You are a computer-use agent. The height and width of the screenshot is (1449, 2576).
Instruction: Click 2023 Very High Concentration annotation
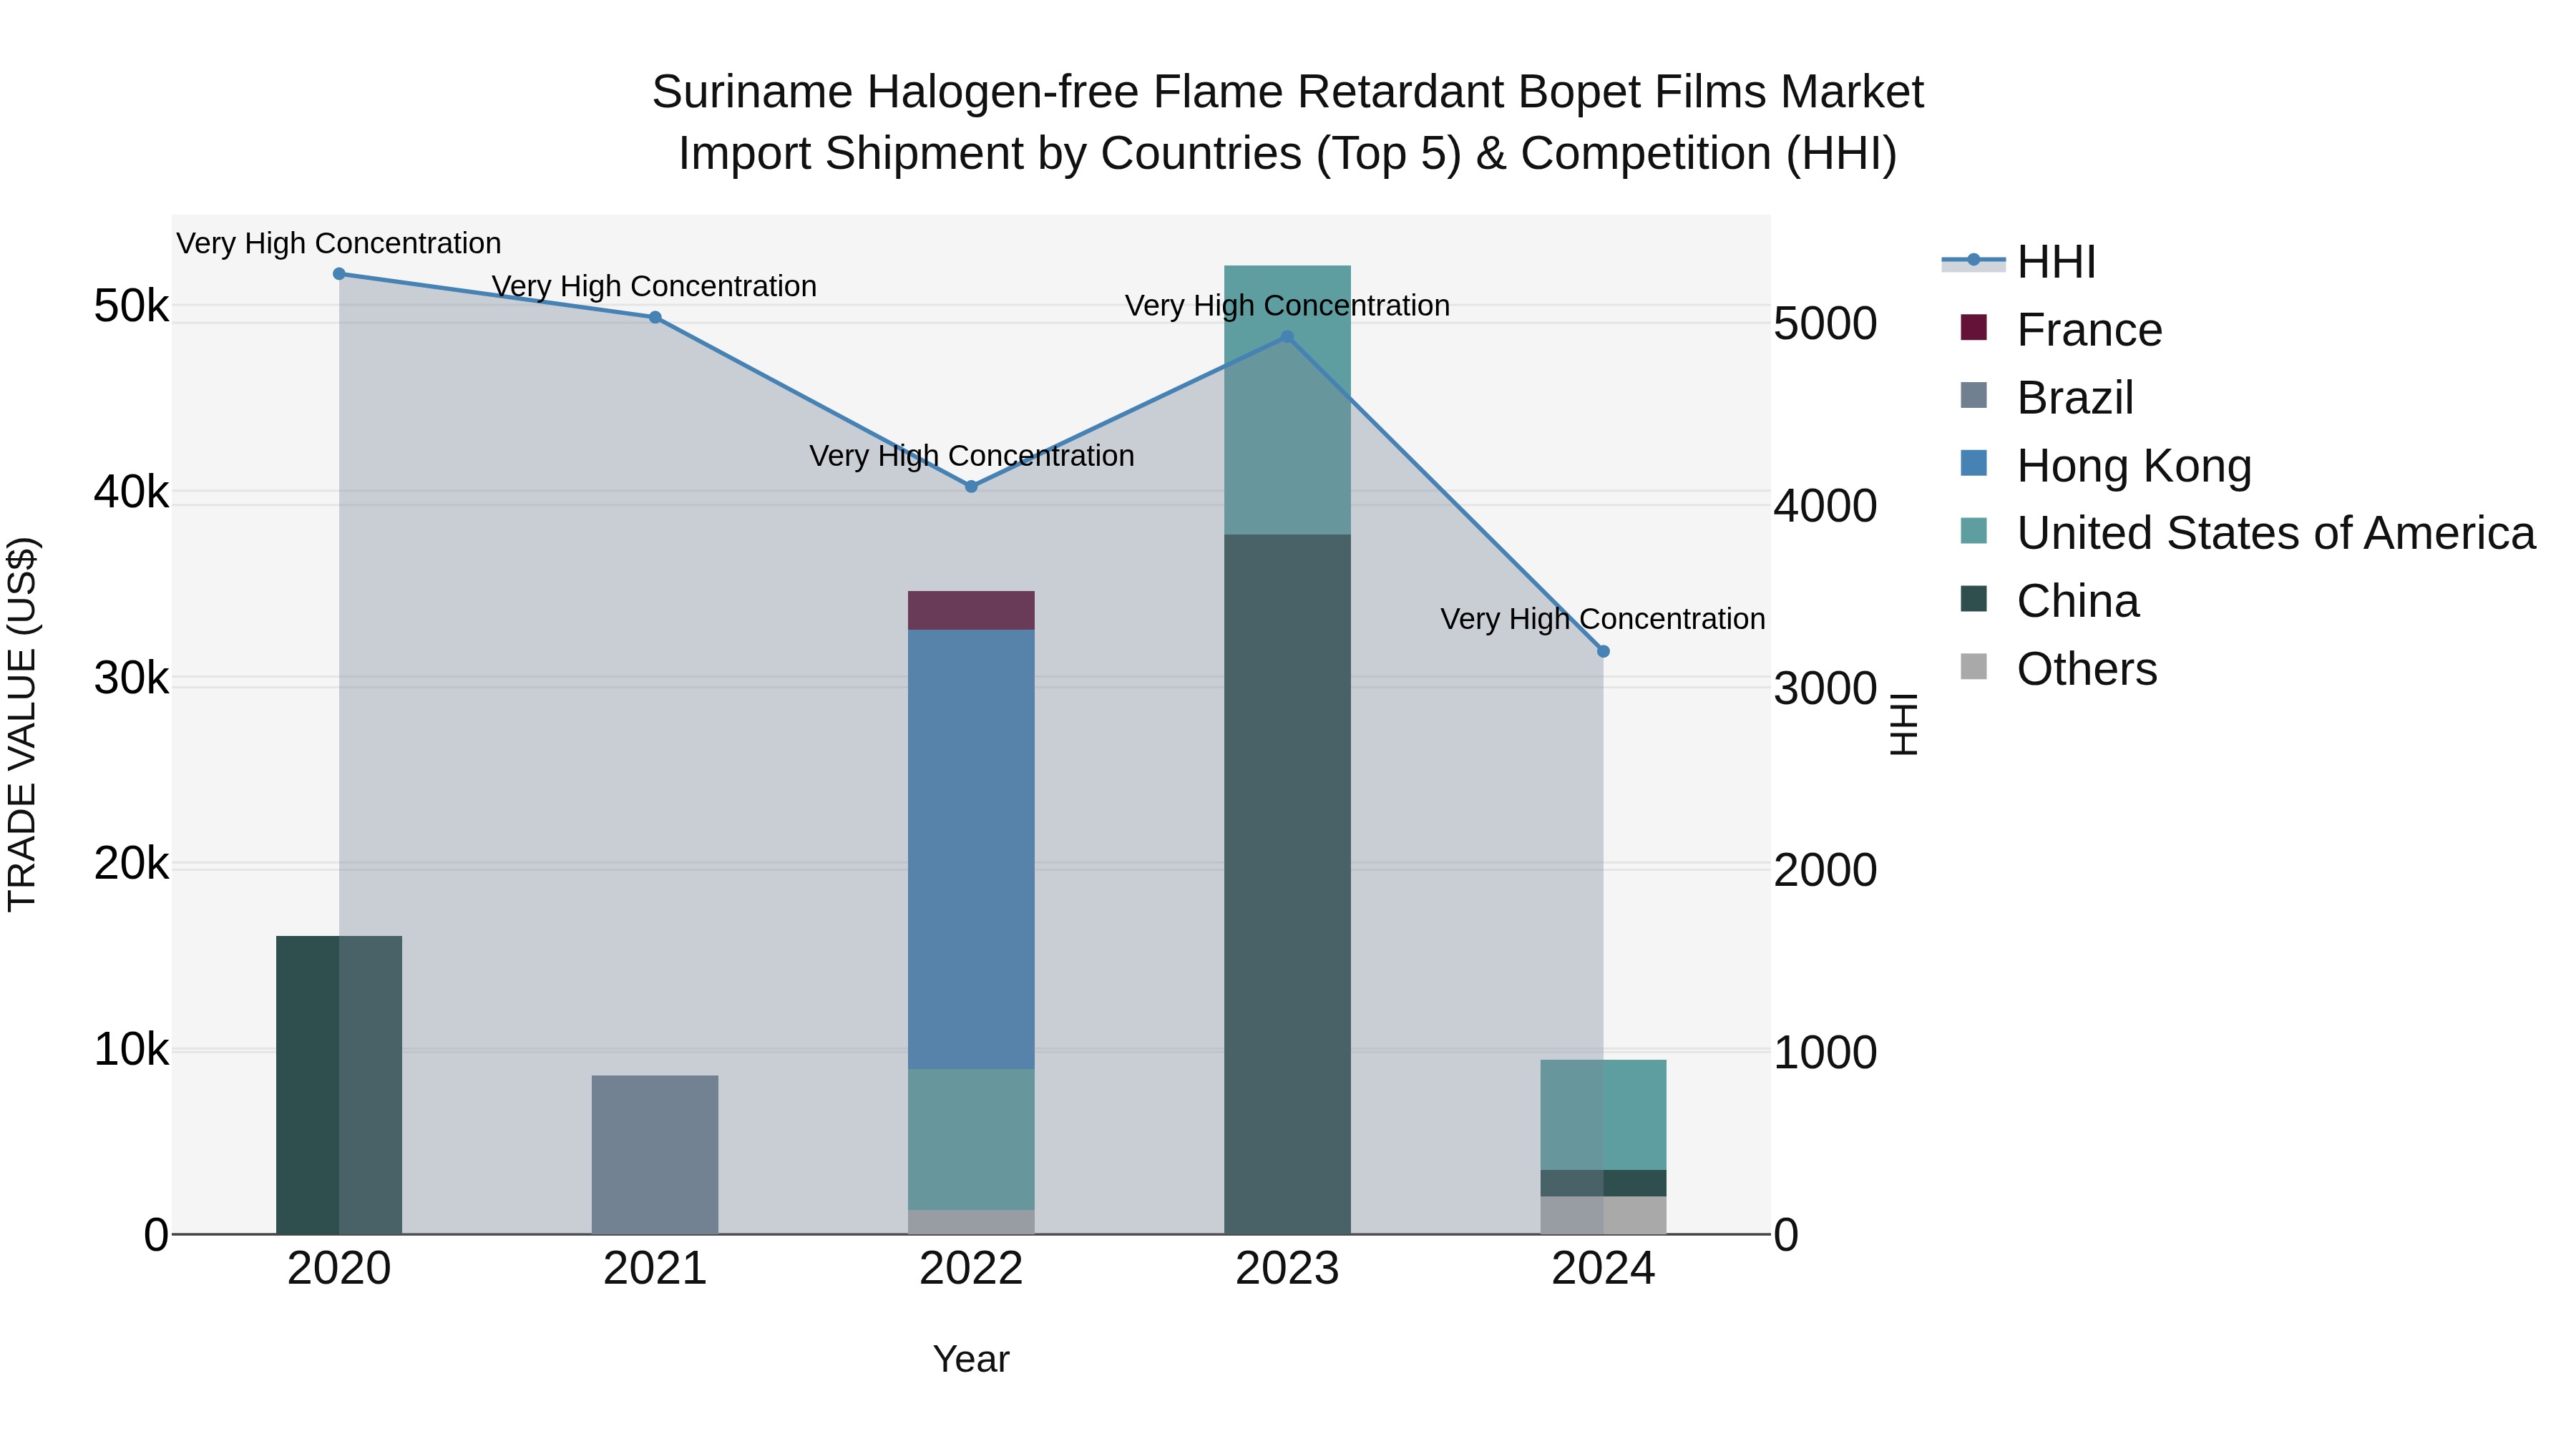click(x=1287, y=306)
